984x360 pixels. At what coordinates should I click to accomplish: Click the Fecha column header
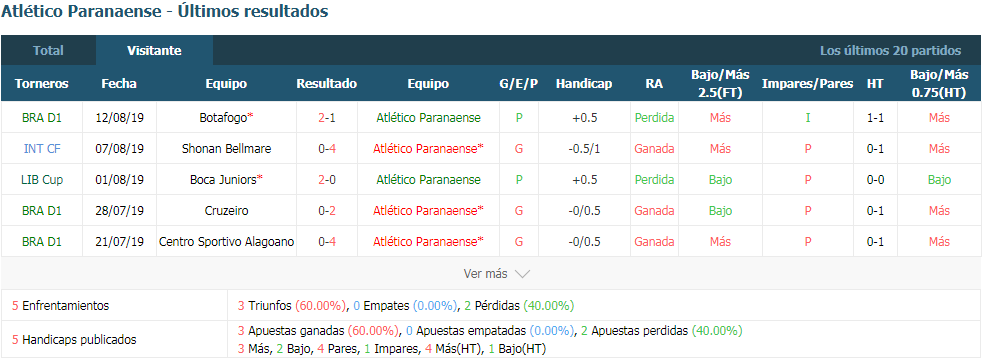[x=119, y=83]
